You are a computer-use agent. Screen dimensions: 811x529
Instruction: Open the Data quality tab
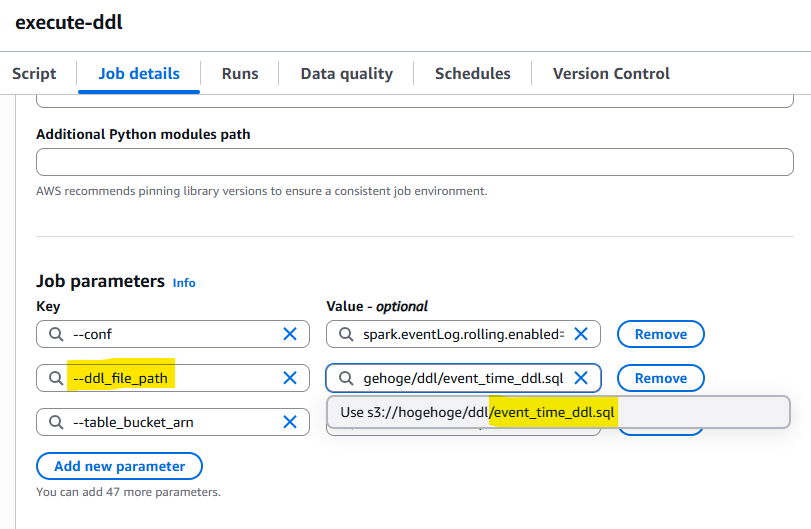tap(347, 73)
